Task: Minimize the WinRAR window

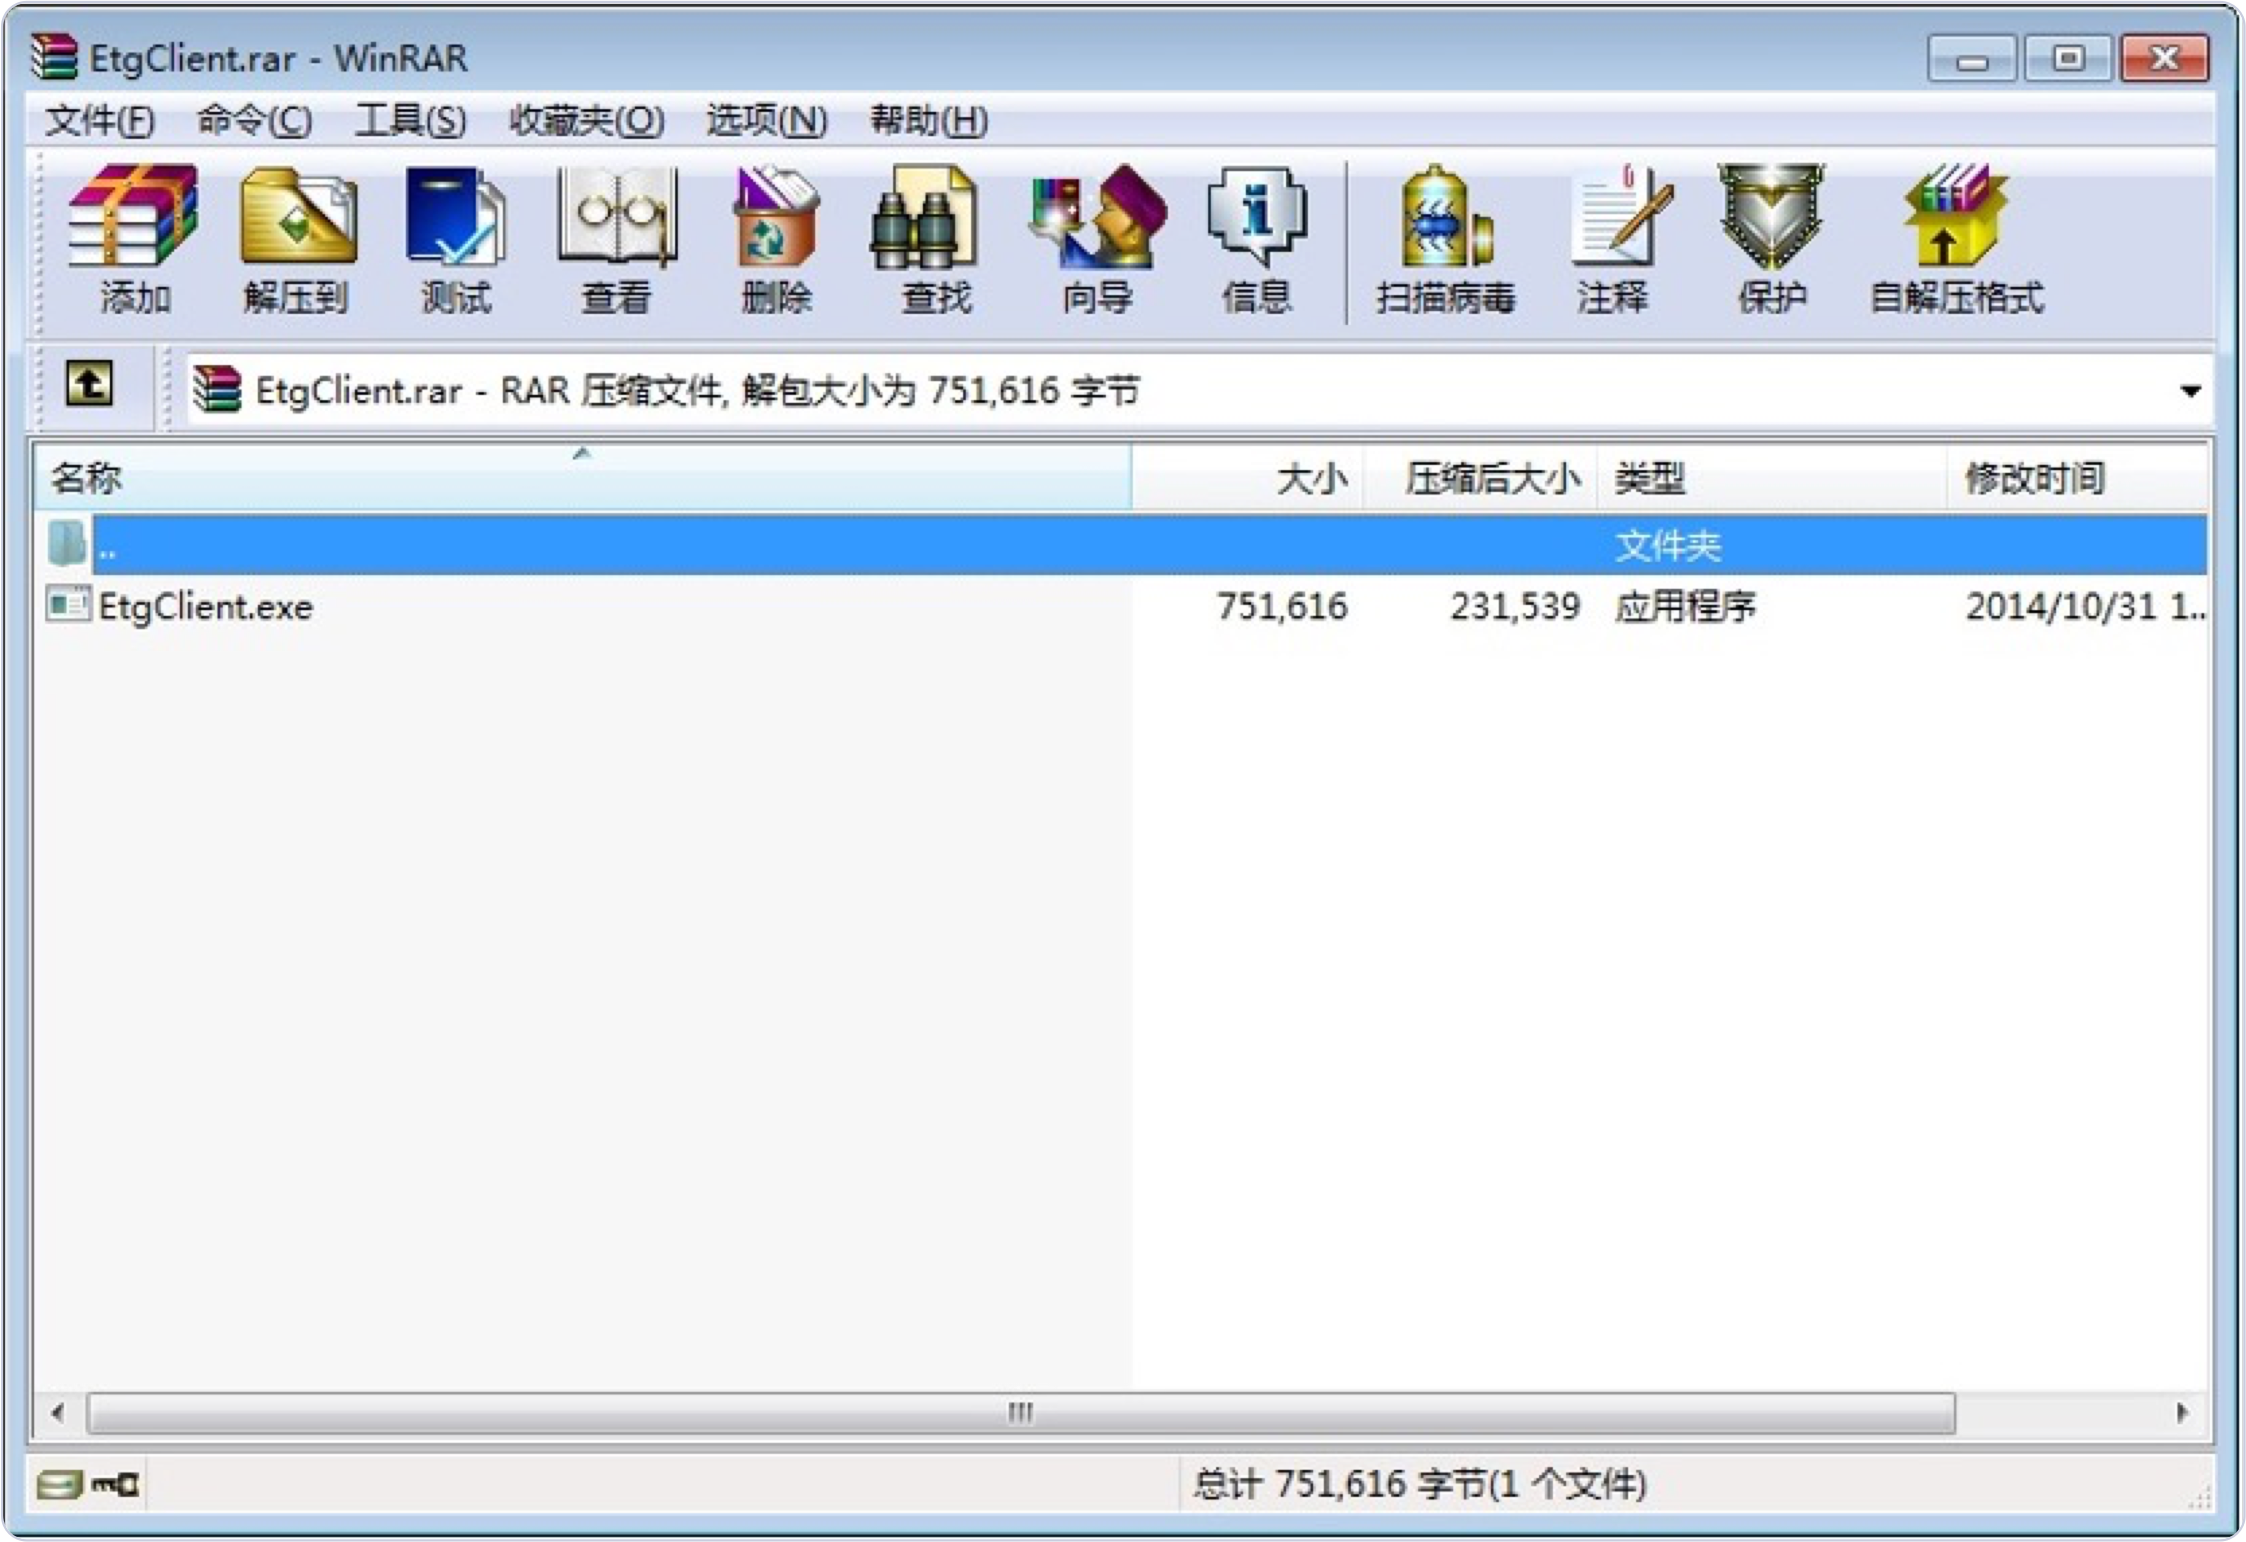Action: click(x=1971, y=59)
